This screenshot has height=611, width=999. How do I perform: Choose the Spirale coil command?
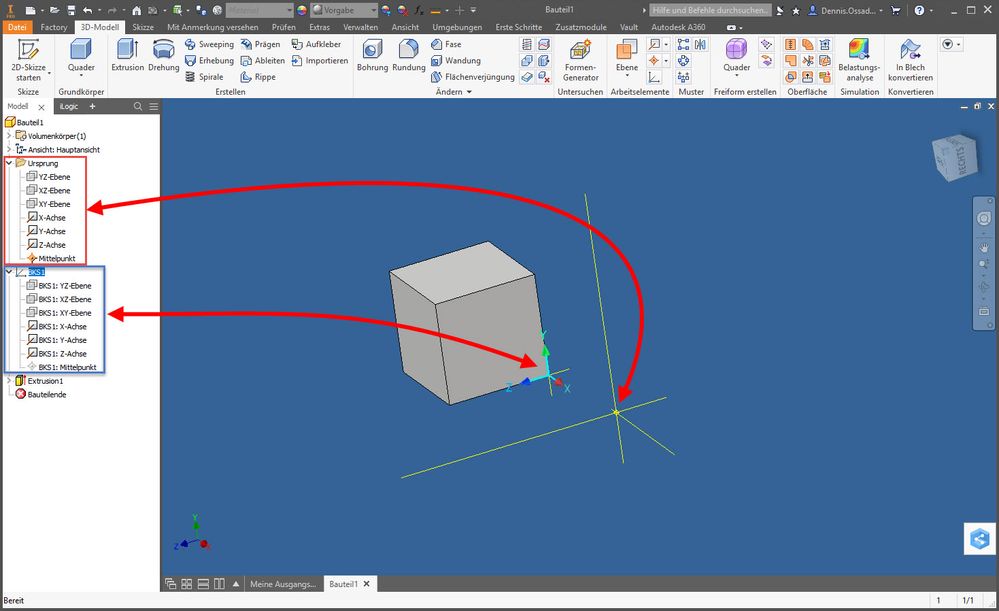point(204,77)
